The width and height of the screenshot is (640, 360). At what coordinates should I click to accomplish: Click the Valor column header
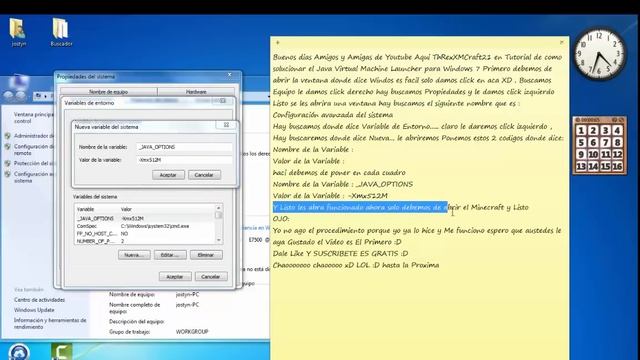pos(167,209)
